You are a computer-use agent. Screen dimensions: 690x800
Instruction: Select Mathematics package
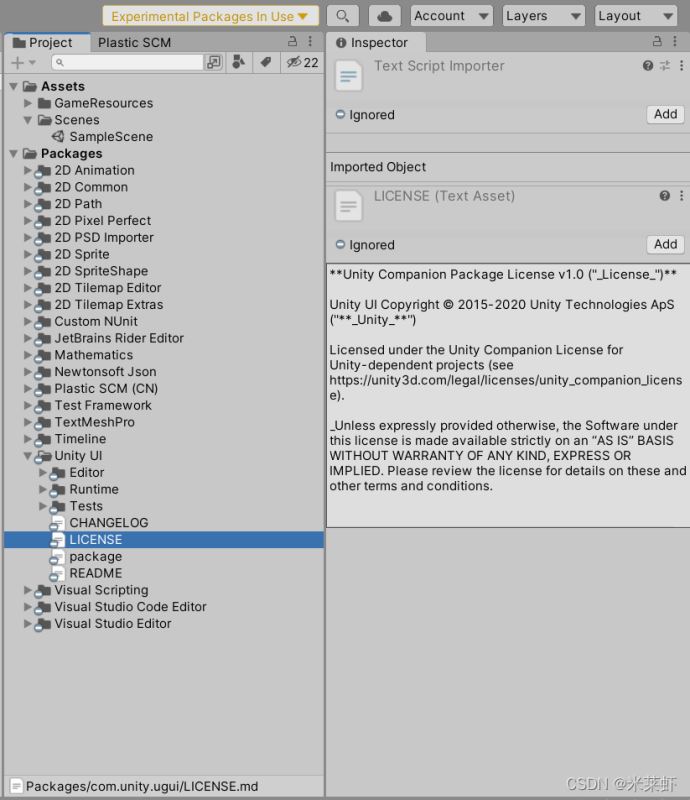point(93,355)
